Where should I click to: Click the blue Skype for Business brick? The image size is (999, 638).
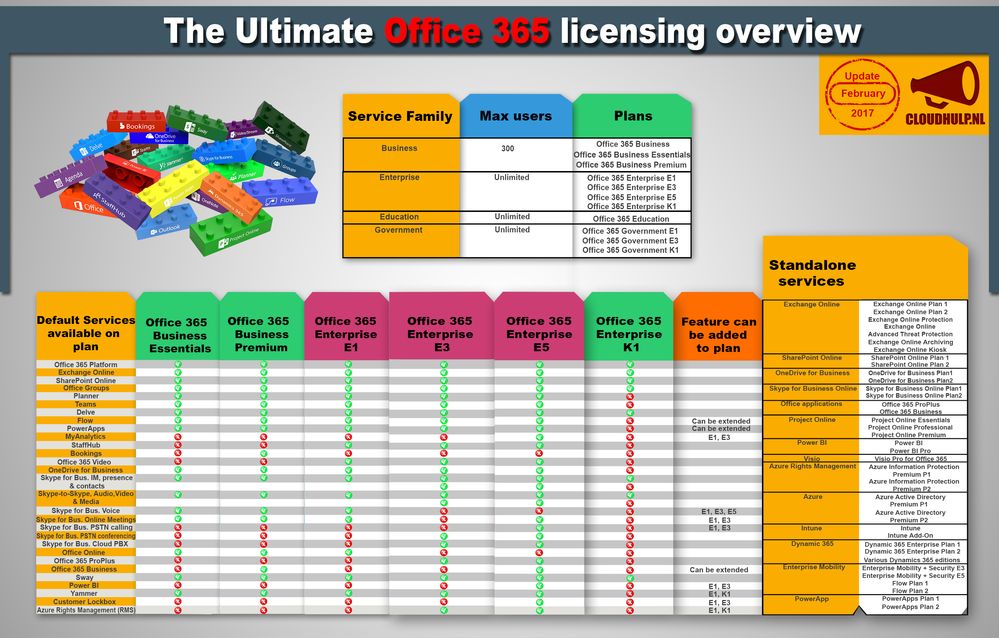coord(224,153)
